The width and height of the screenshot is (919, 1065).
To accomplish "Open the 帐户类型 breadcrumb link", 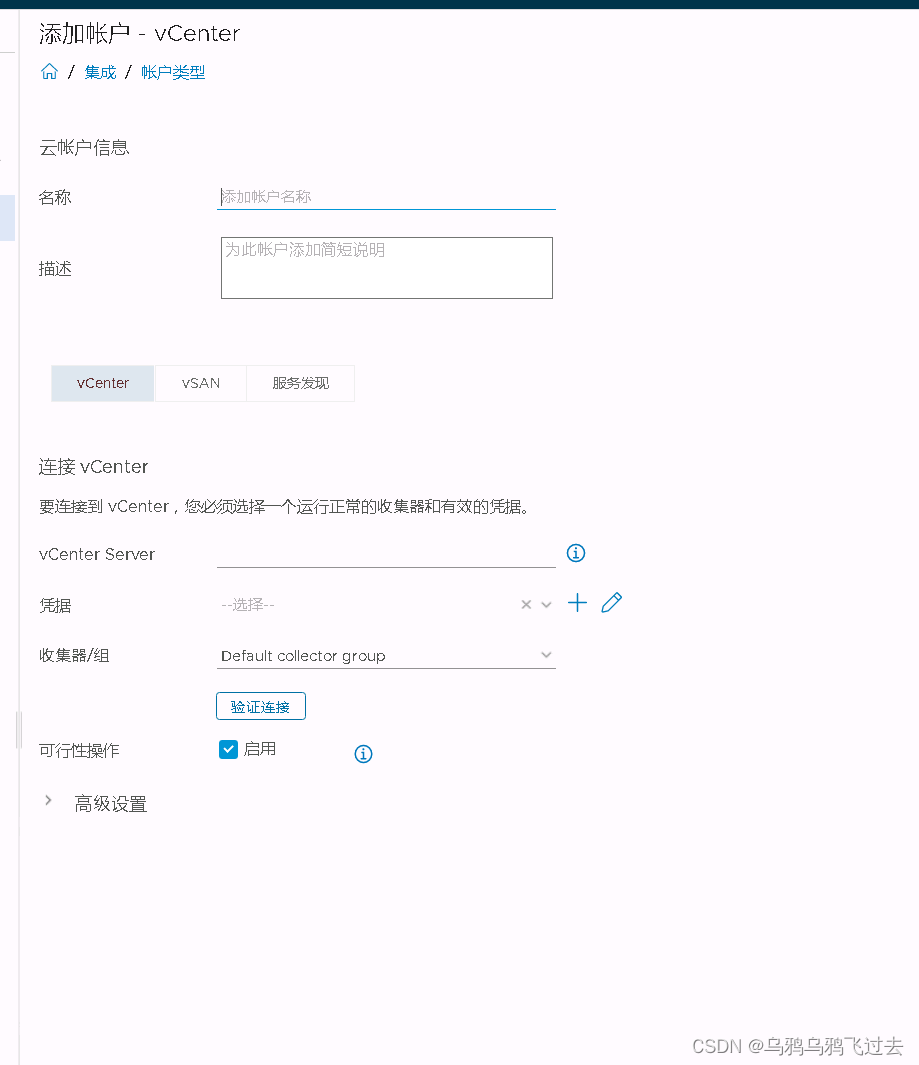I will 173,72.
